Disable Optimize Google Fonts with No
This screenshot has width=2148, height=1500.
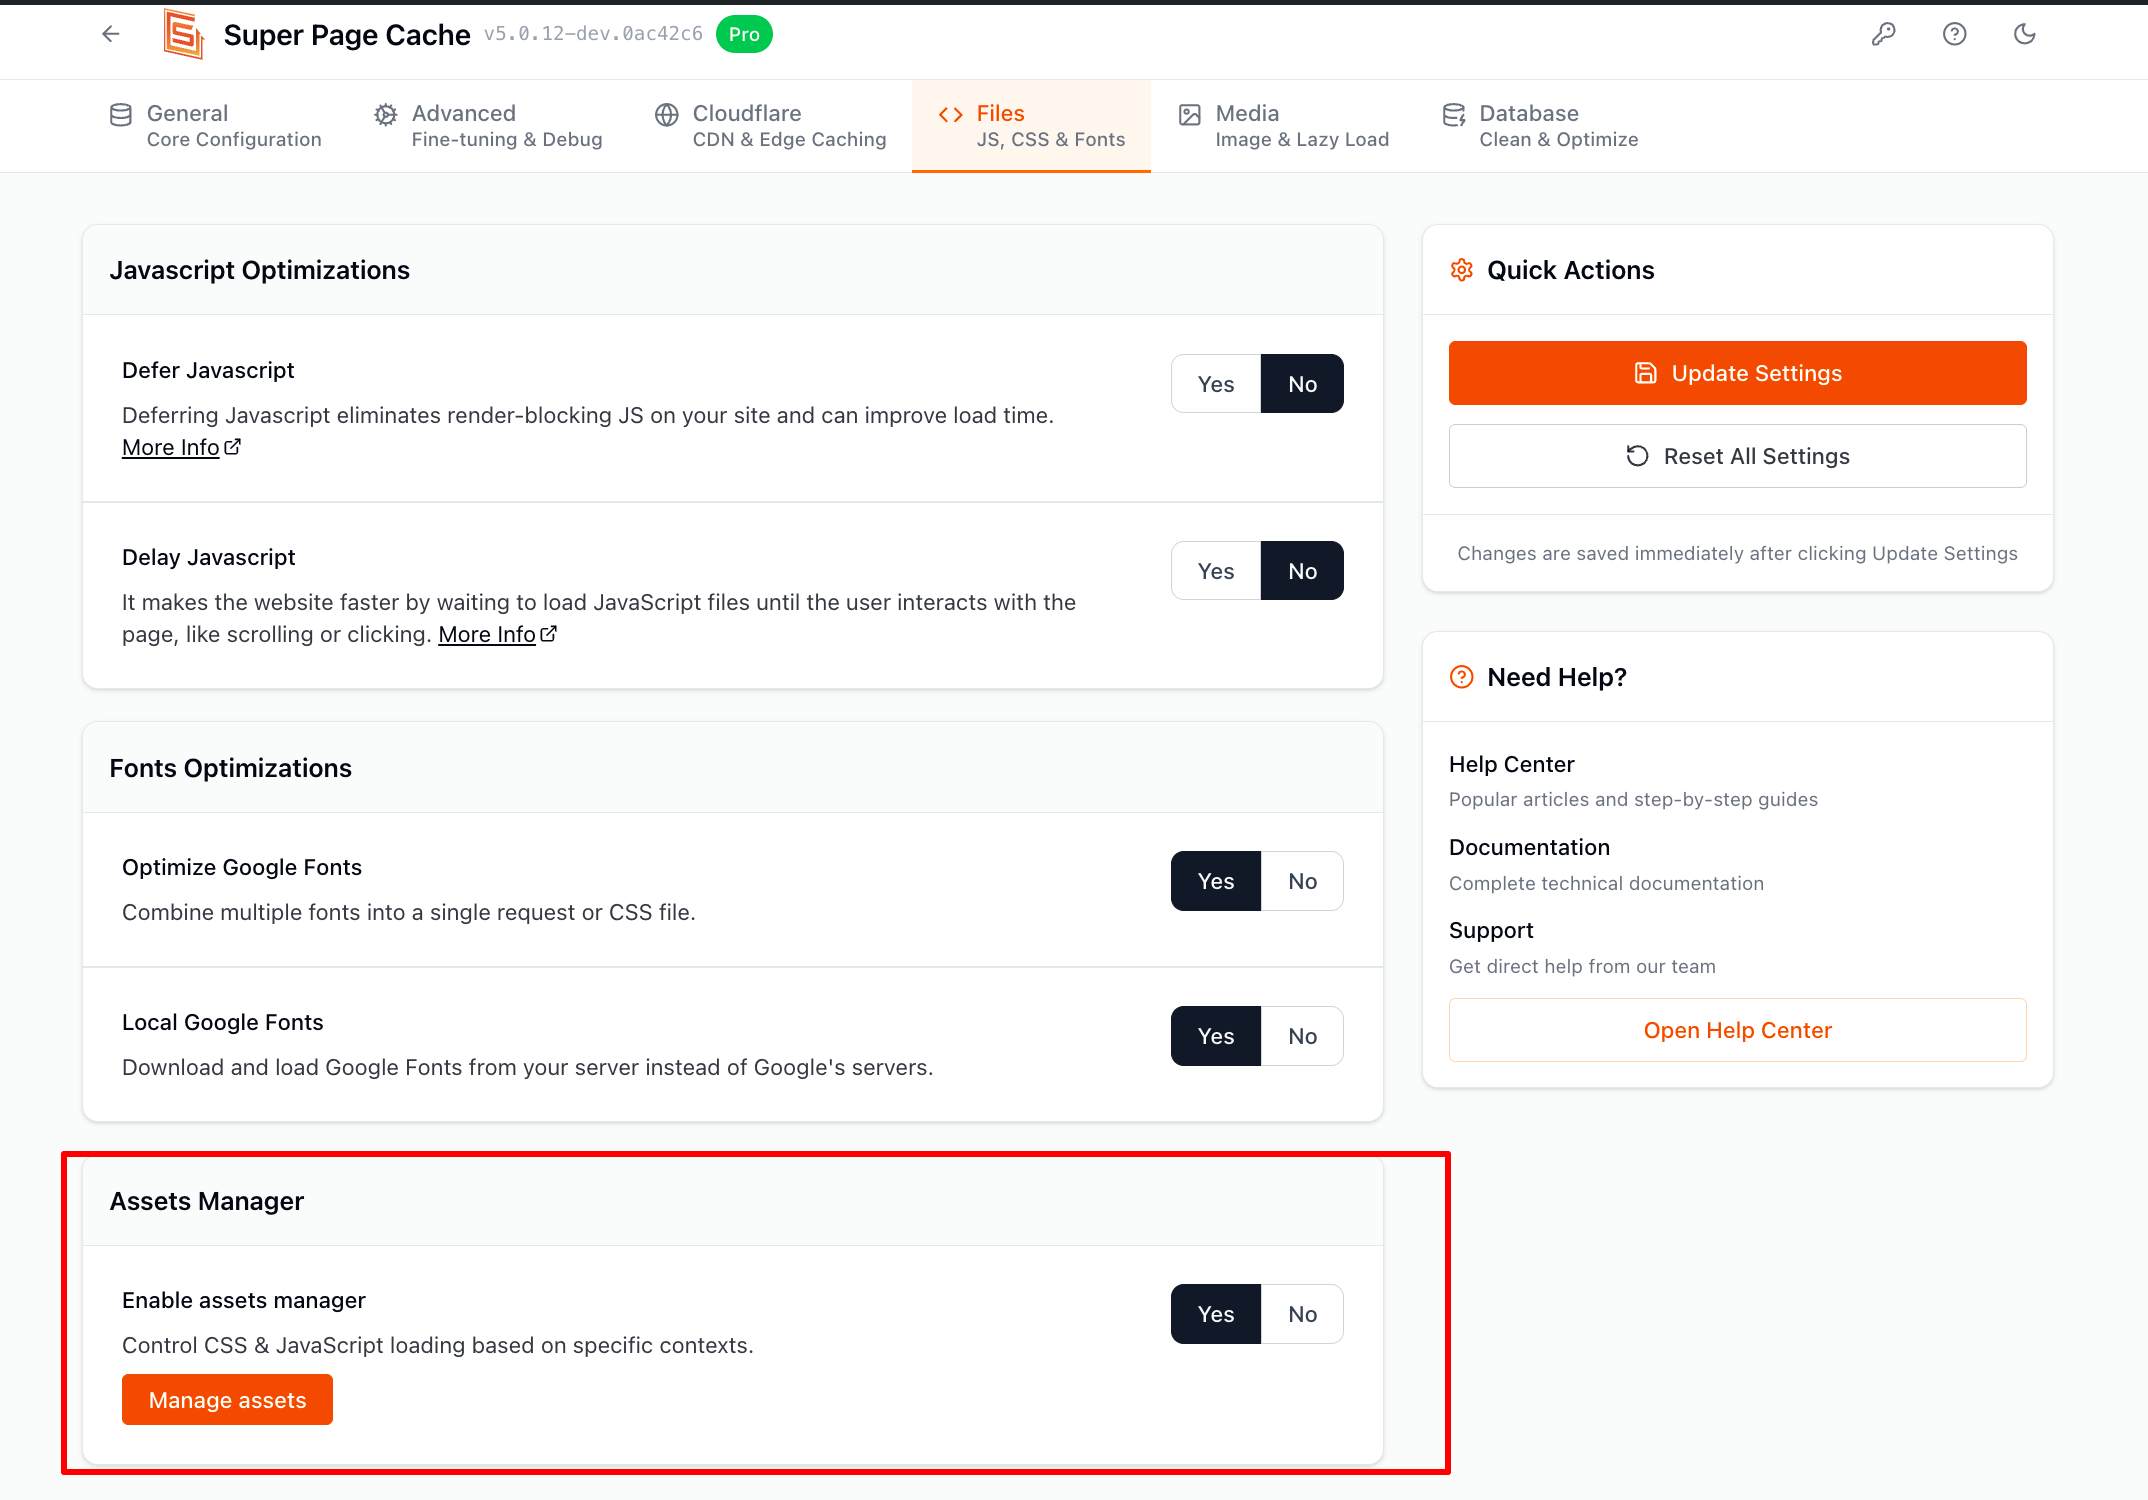pyautogui.click(x=1302, y=881)
